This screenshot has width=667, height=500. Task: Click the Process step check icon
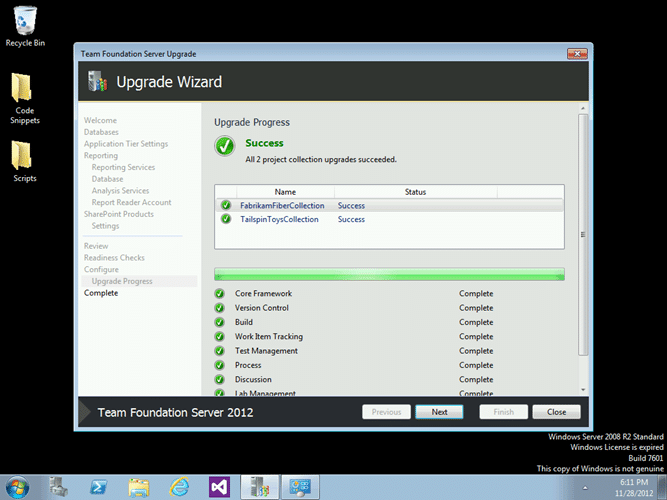[x=219, y=365]
